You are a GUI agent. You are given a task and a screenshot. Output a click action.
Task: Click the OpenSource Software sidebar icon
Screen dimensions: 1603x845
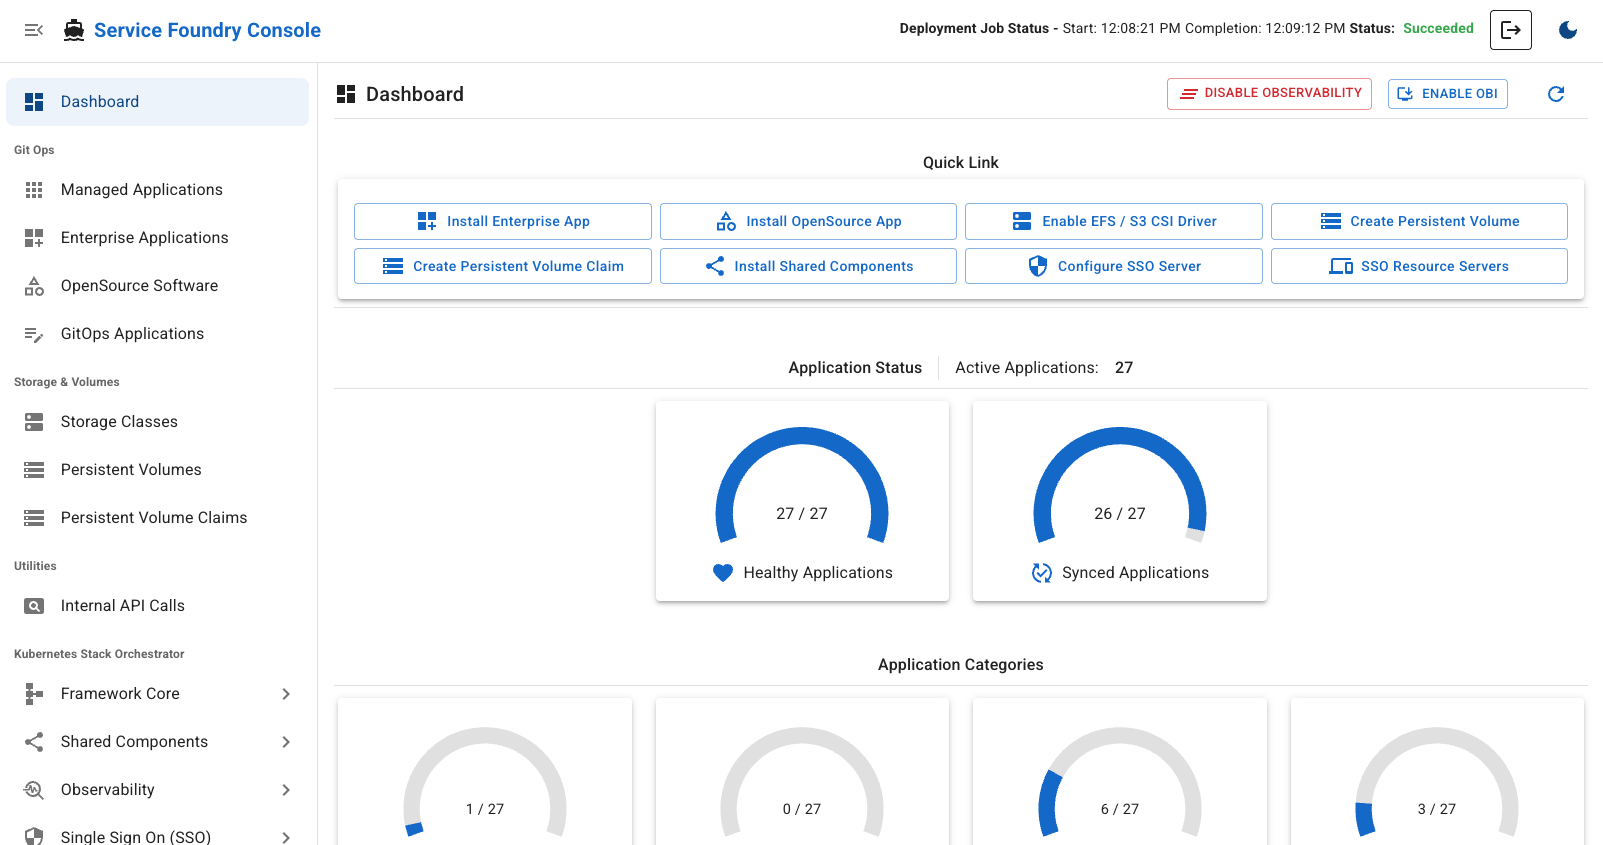coord(34,286)
